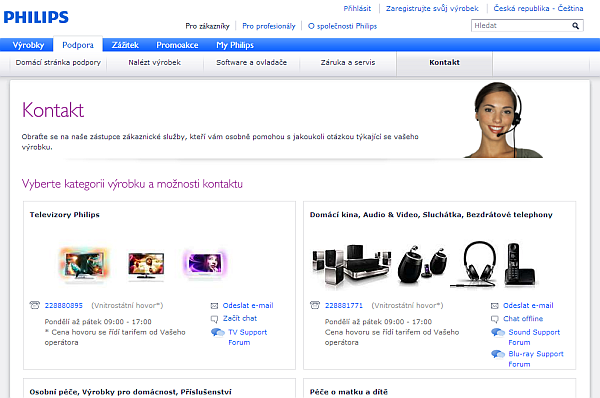The width and height of the screenshot is (600, 398).
Task: Click the headset support agent photo
Action: pos(502,120)
